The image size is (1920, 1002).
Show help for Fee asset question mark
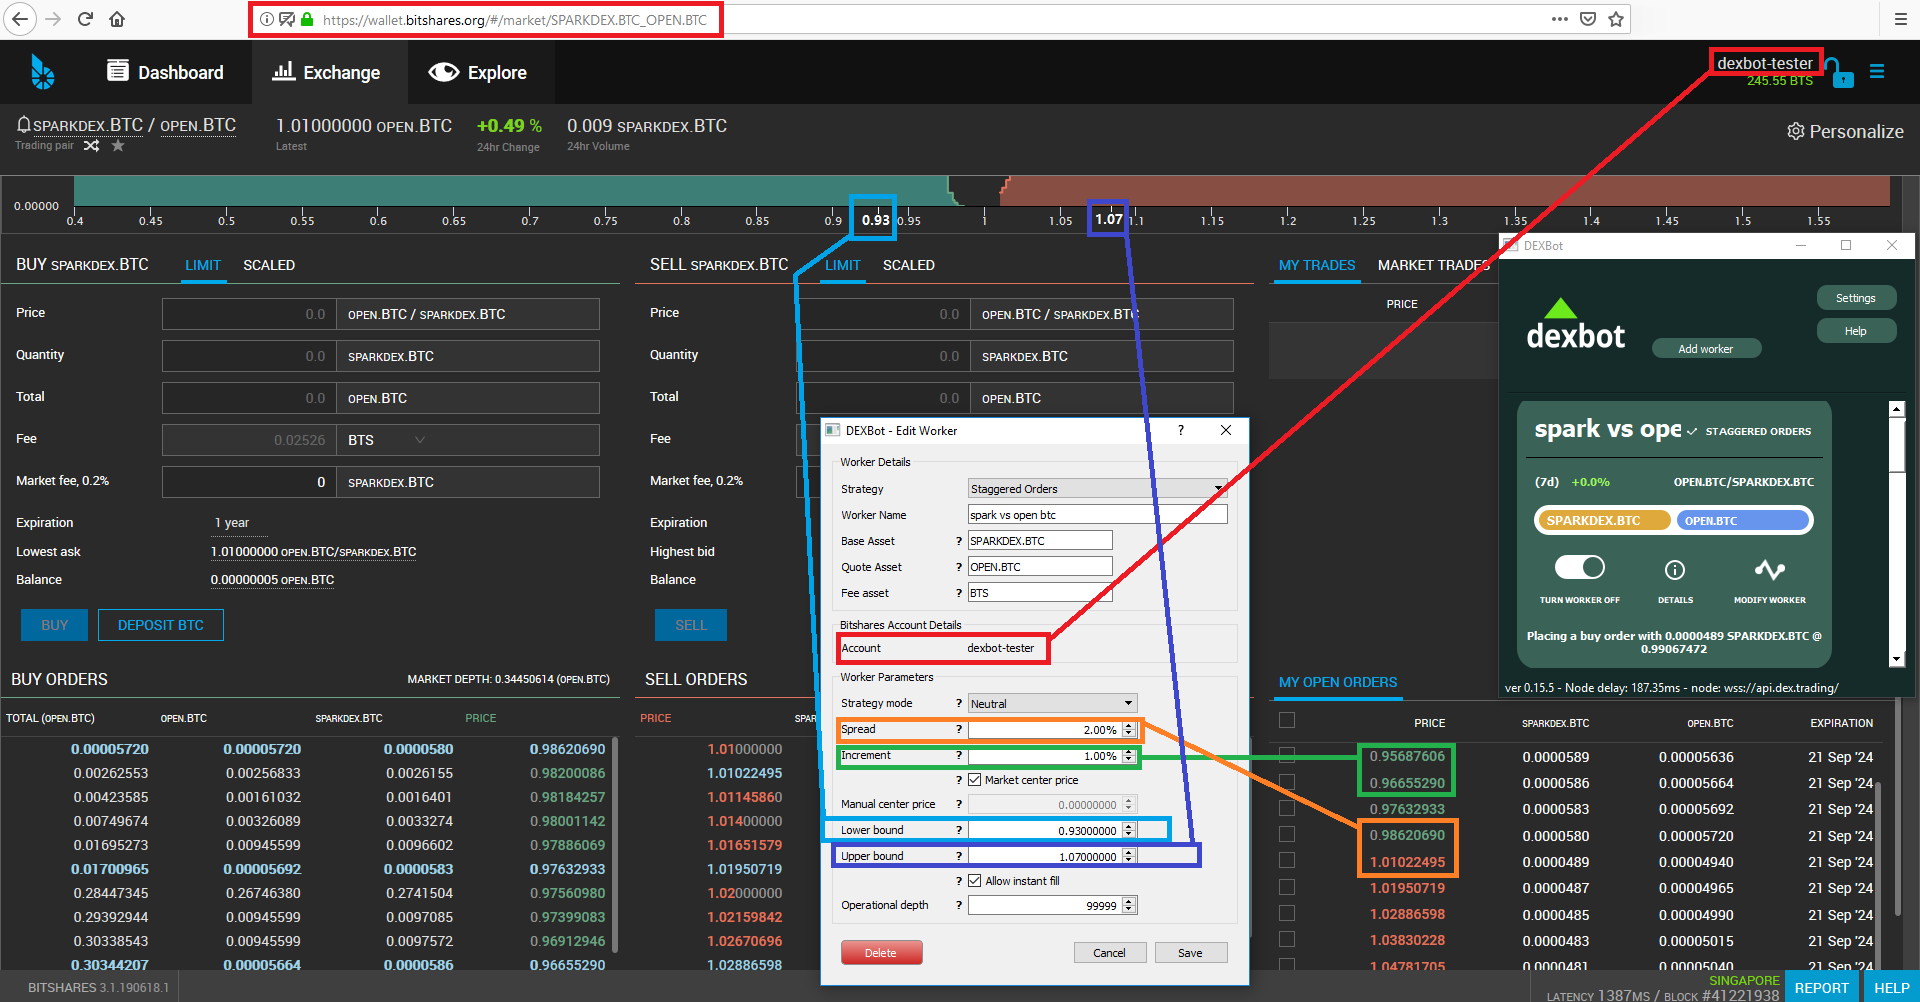pyautogui.click(x=958, y=593)
